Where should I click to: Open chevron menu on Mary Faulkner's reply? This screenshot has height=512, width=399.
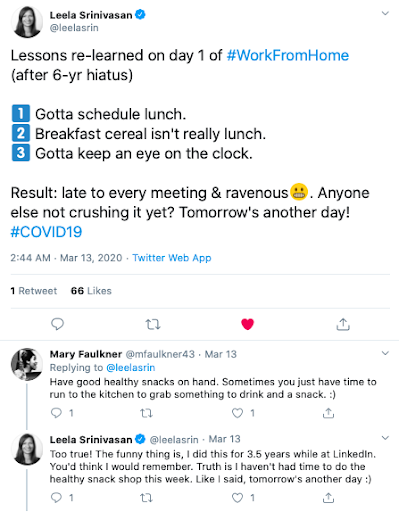tap(385, 353)
